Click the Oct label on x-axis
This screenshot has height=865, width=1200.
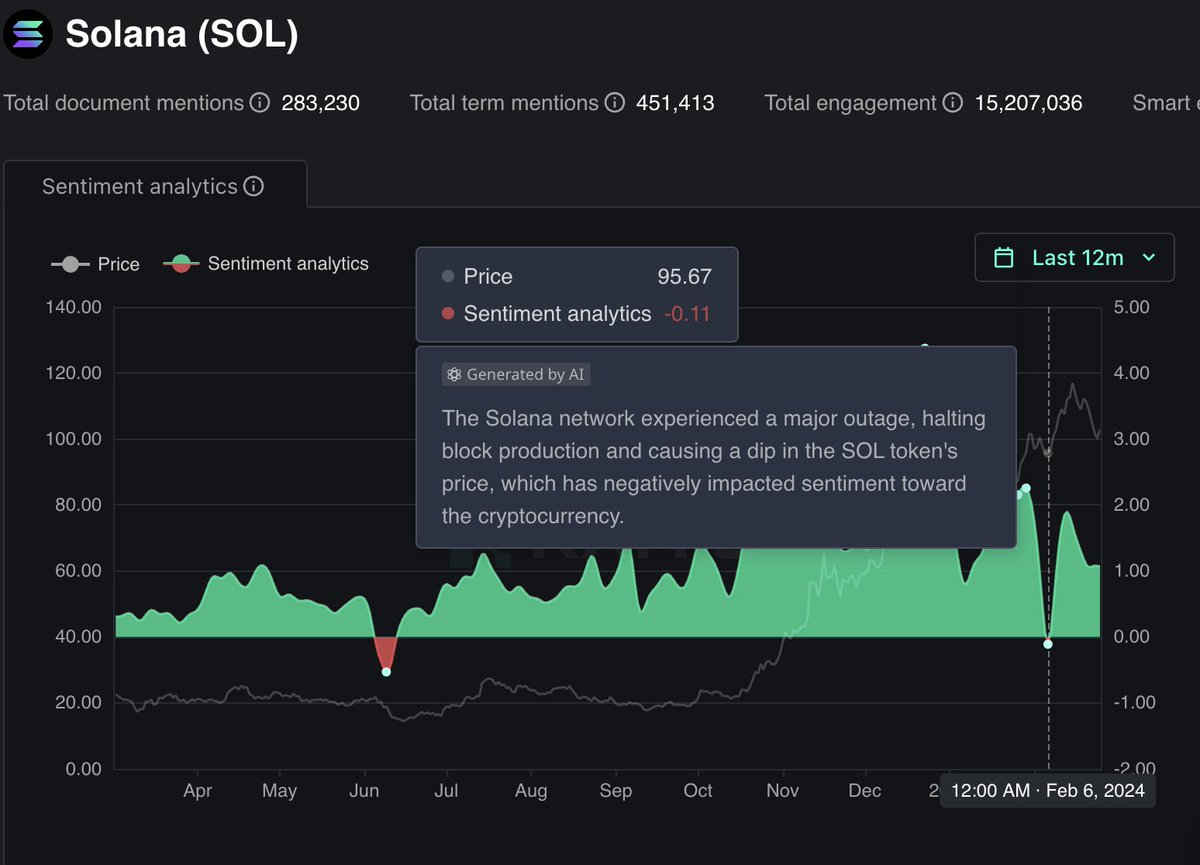pos(698,791)
